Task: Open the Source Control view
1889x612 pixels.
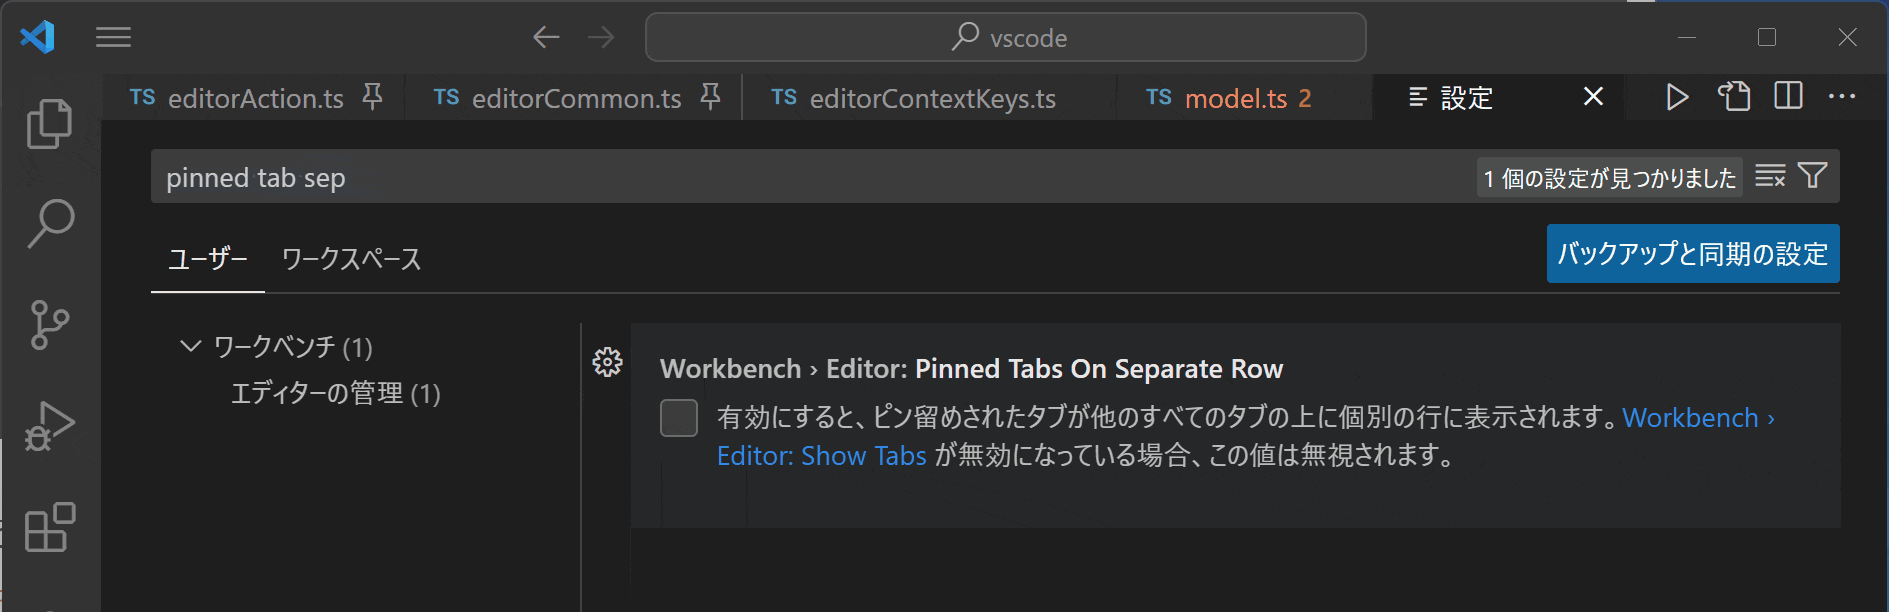Action: point(49,324)
